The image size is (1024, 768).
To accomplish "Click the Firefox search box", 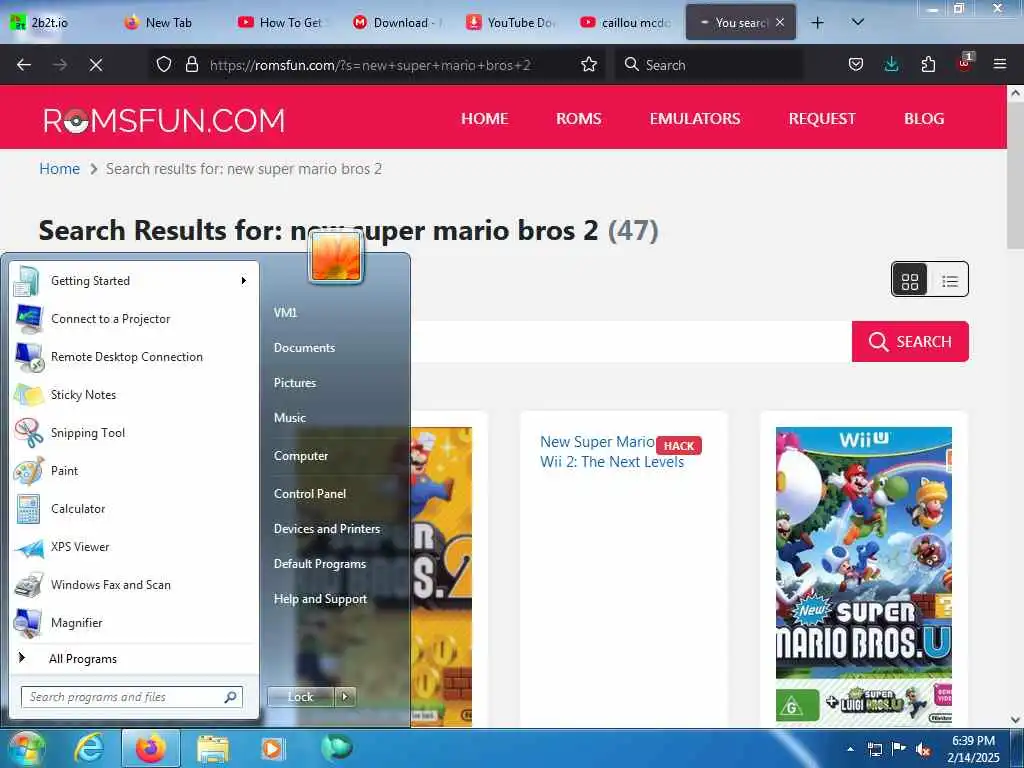I will tap(710, 65).
